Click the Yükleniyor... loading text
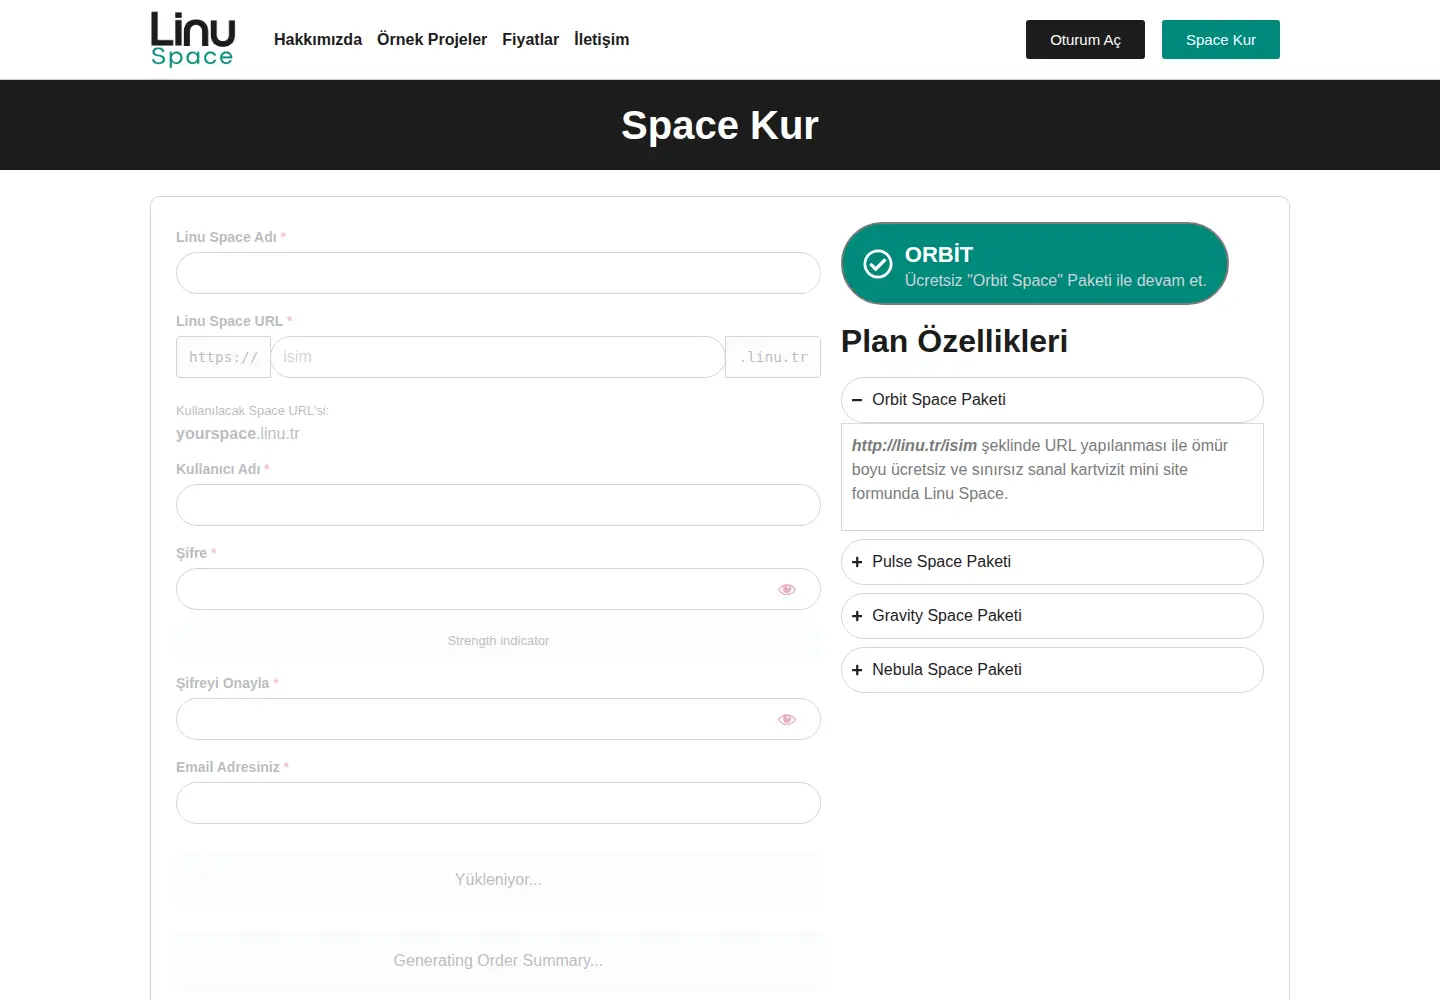Image resolution: width=1440 pixels, height=1000 pixels. click(x=498, y=880)
